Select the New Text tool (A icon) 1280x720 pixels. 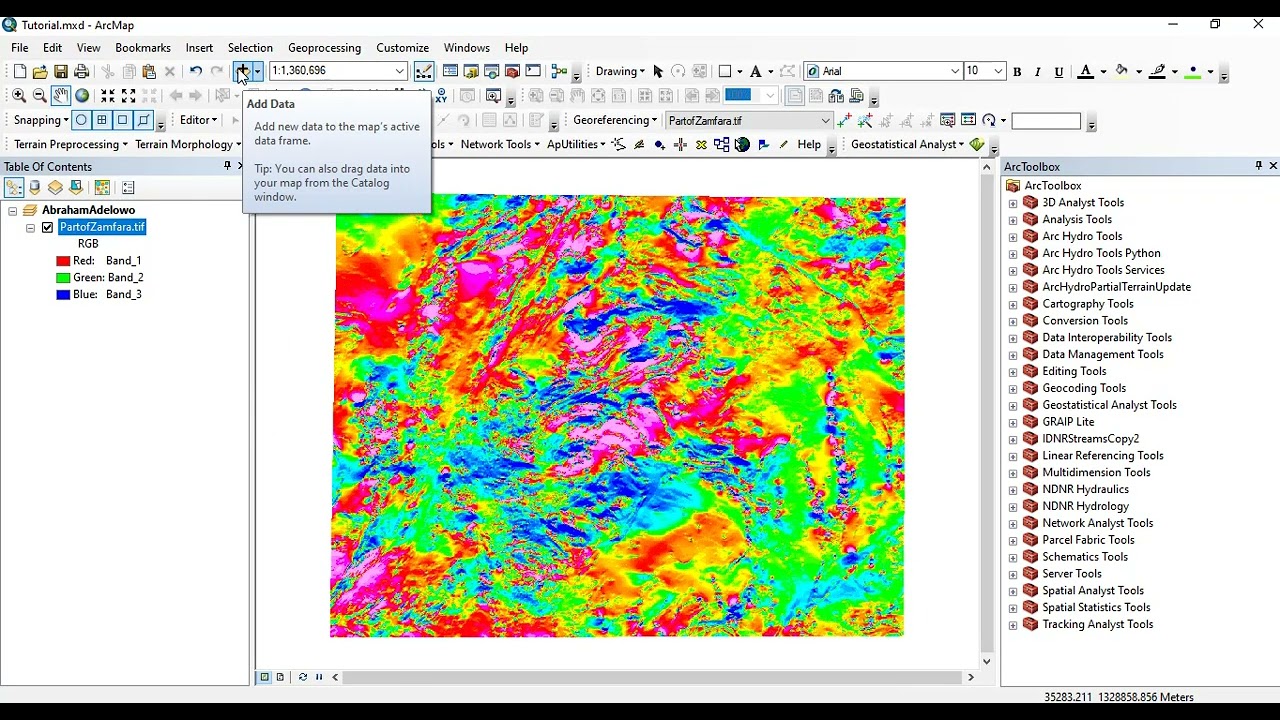click(x=755, y=71)
